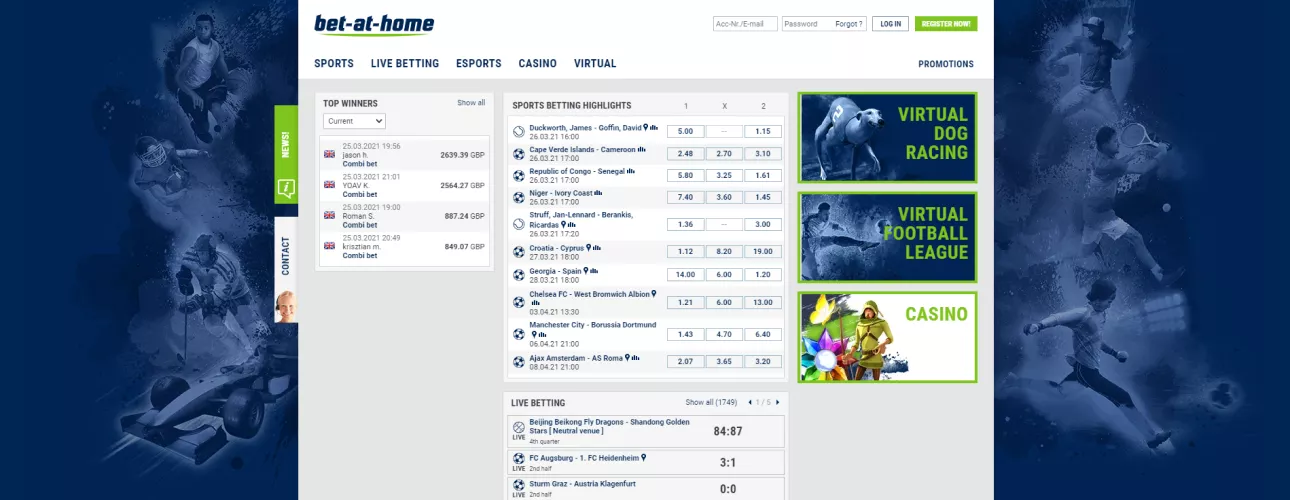Open the Live Betting menu
This screenshot has height=500, width=1290.
(405, 63)
